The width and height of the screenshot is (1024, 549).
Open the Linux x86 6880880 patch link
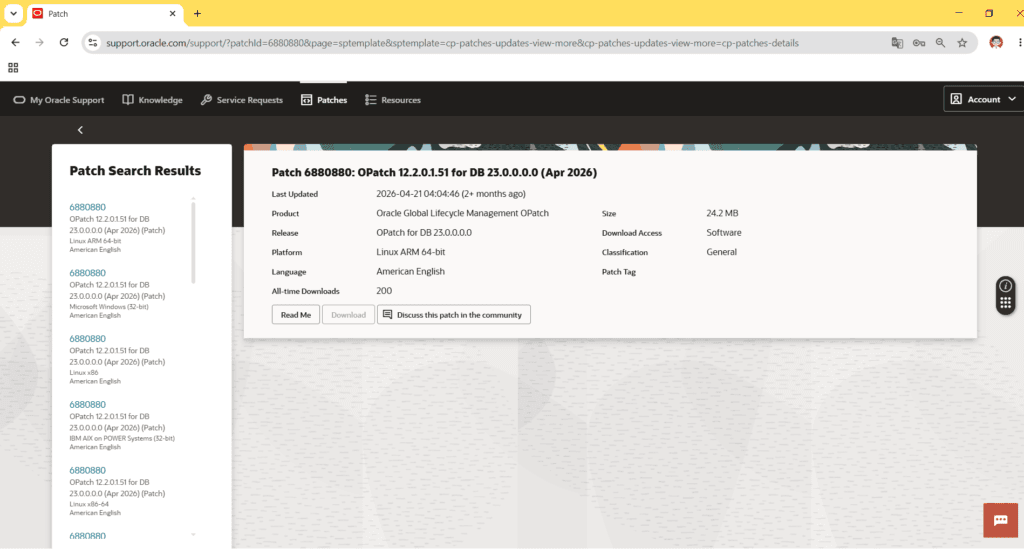click(x=88, y=339)
